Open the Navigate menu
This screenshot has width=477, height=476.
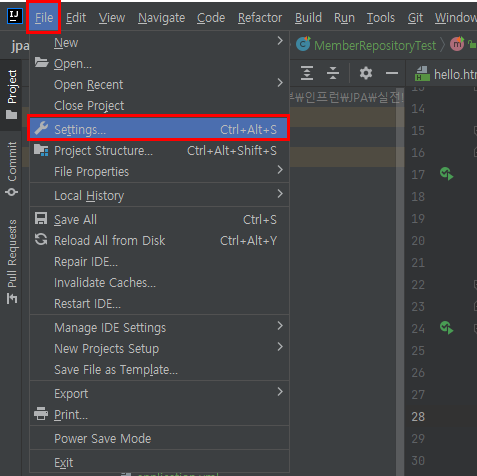[x=161, y=18]
